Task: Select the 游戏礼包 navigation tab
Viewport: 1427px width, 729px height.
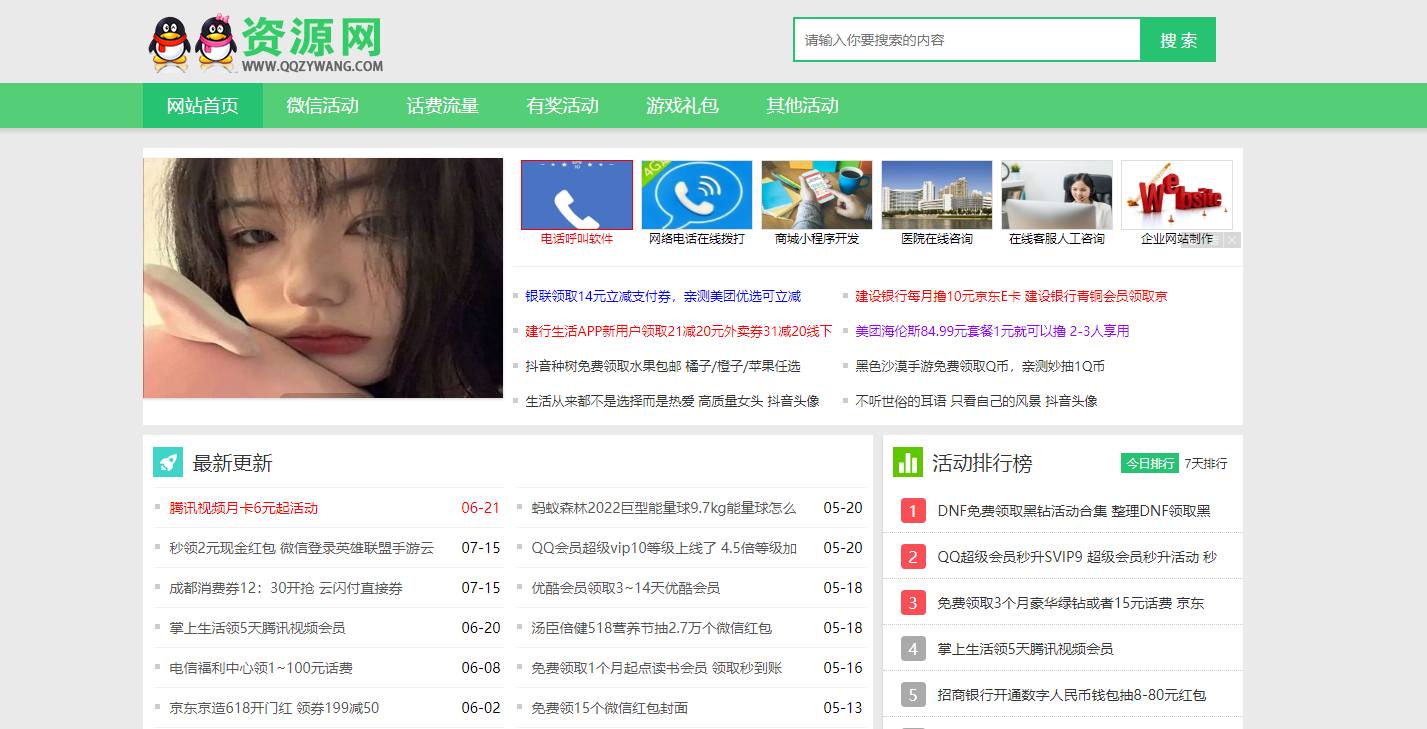Action: (681, 105)
